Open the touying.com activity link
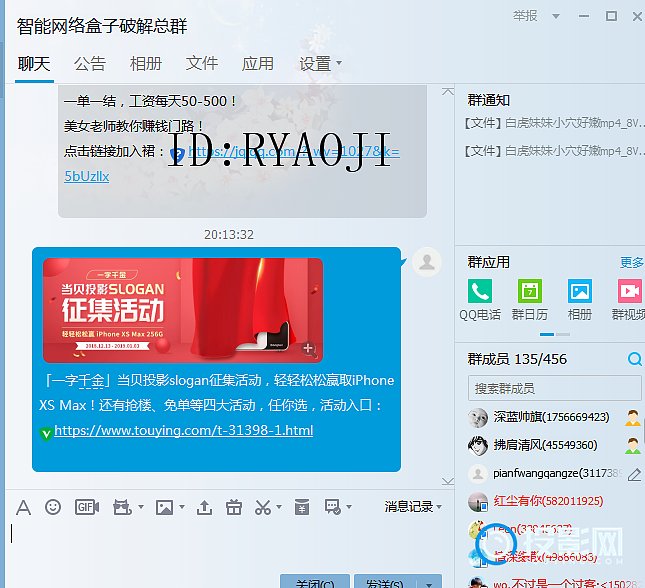This screenshot has width=645, height=588. (x=183, y=430)
